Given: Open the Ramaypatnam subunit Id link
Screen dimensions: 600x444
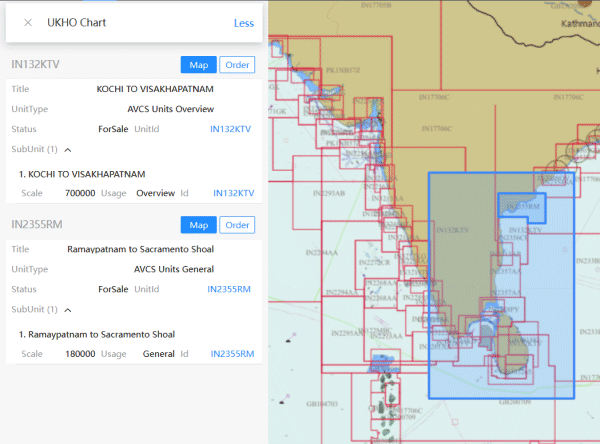Looking at the screenshot, I should [x=231, y=354].
